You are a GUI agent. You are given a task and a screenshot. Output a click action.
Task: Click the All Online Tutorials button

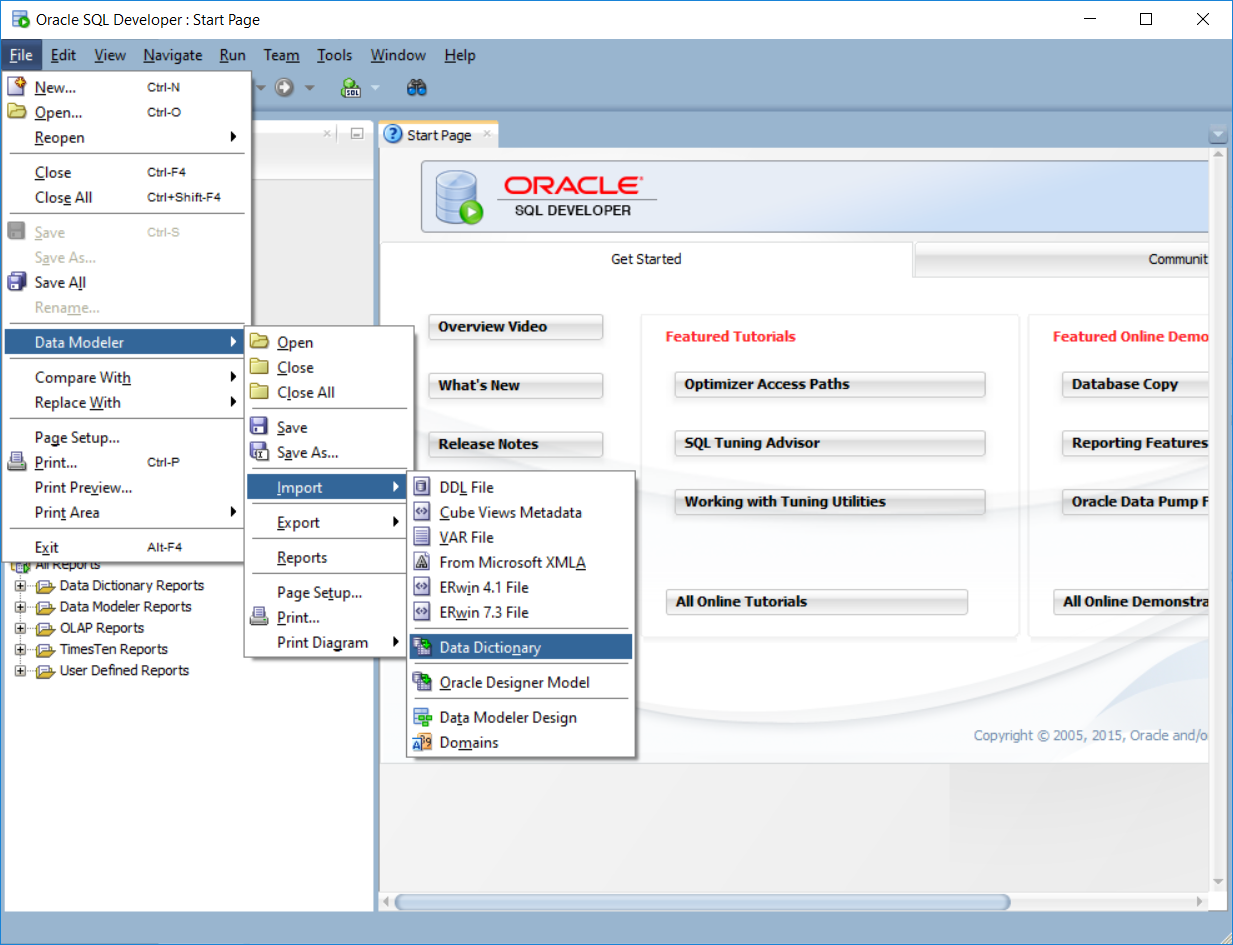coord(816,602)
